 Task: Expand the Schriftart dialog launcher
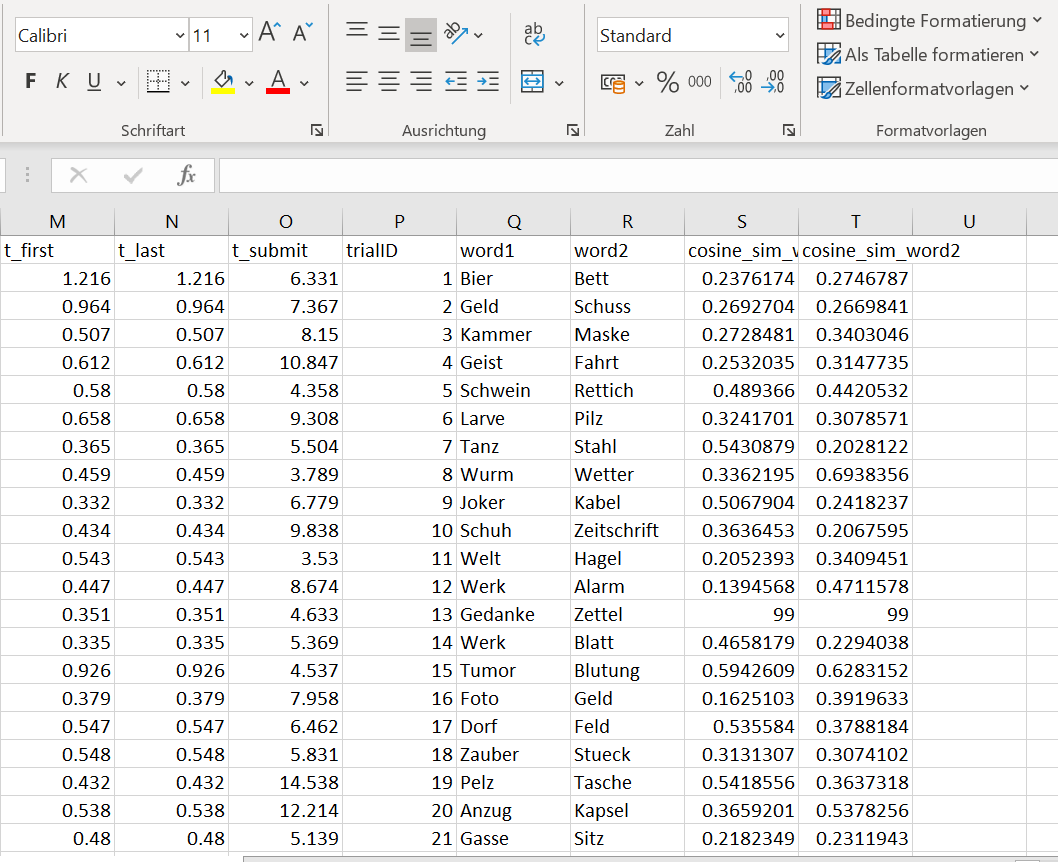click(x=317, y=130)
